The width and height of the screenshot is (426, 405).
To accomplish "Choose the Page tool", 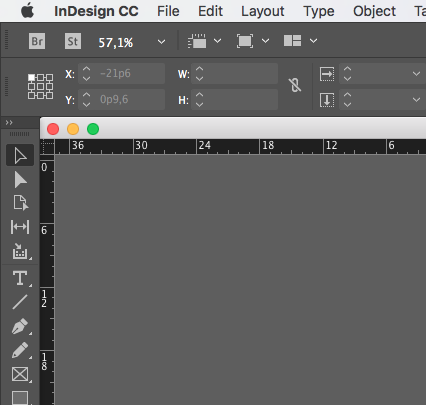I will (x=20, y=203).
